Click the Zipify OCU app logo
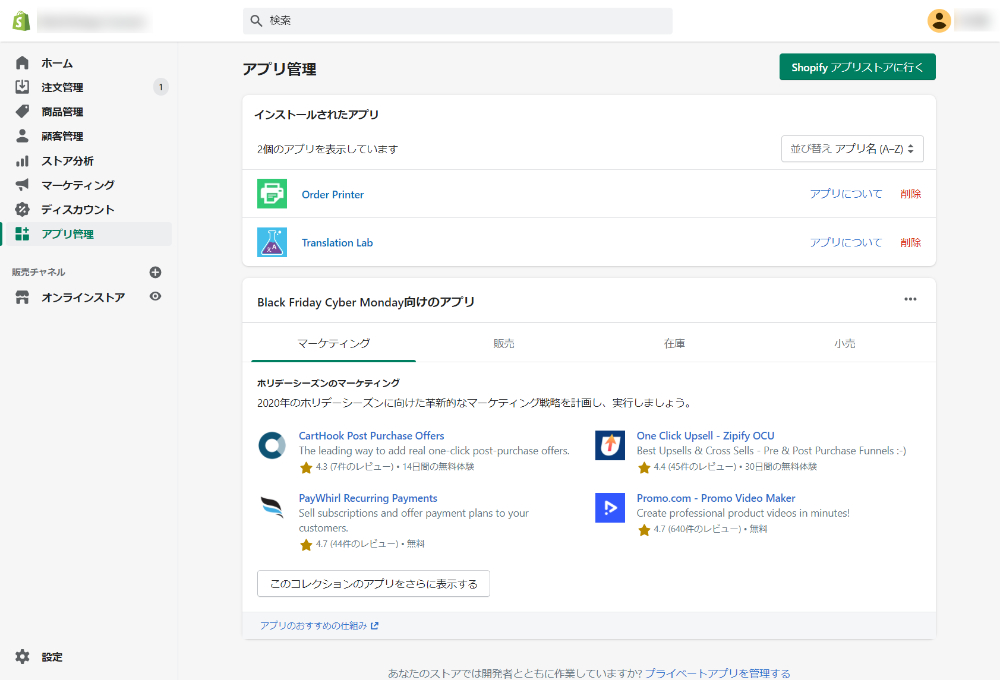The width and height of the screenshot is (1000, 680). pos(610,445)
